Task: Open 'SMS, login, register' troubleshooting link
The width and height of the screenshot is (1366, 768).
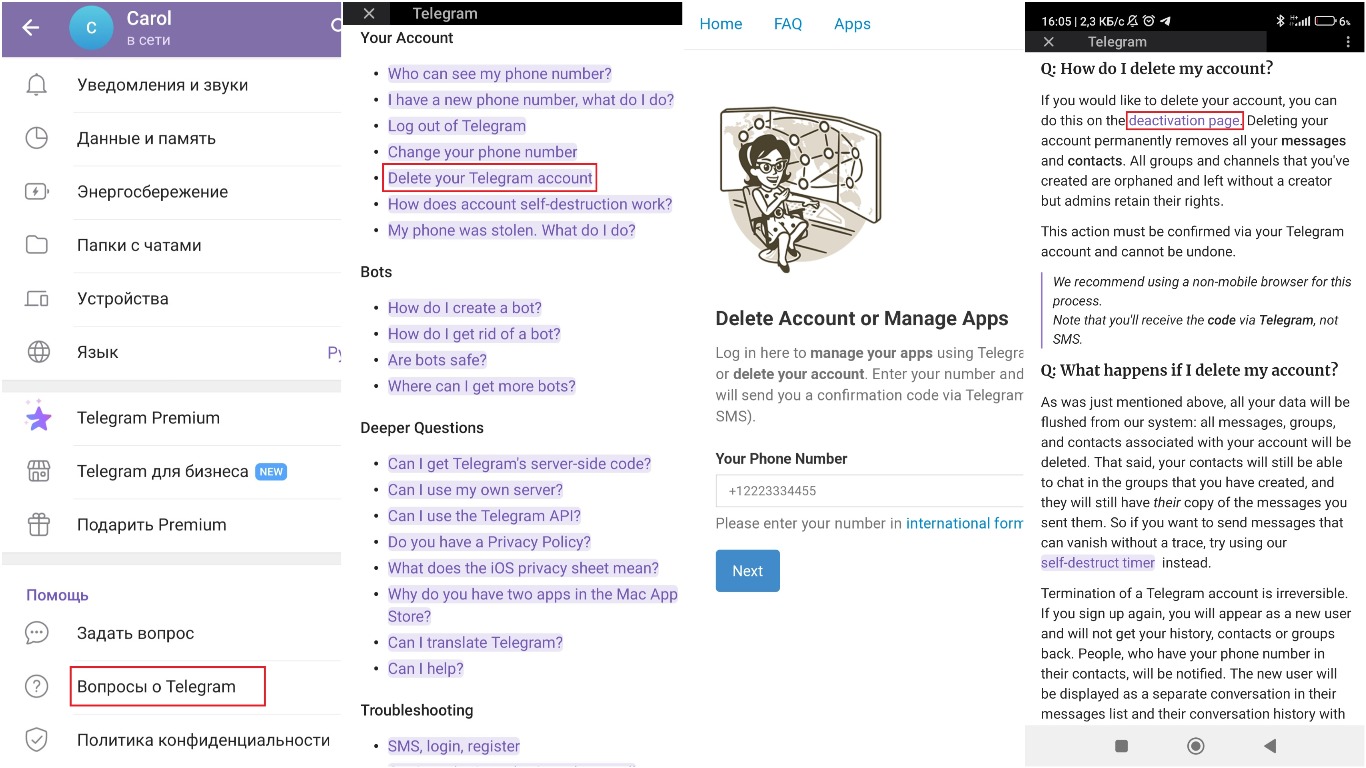Action: (454, 746)
